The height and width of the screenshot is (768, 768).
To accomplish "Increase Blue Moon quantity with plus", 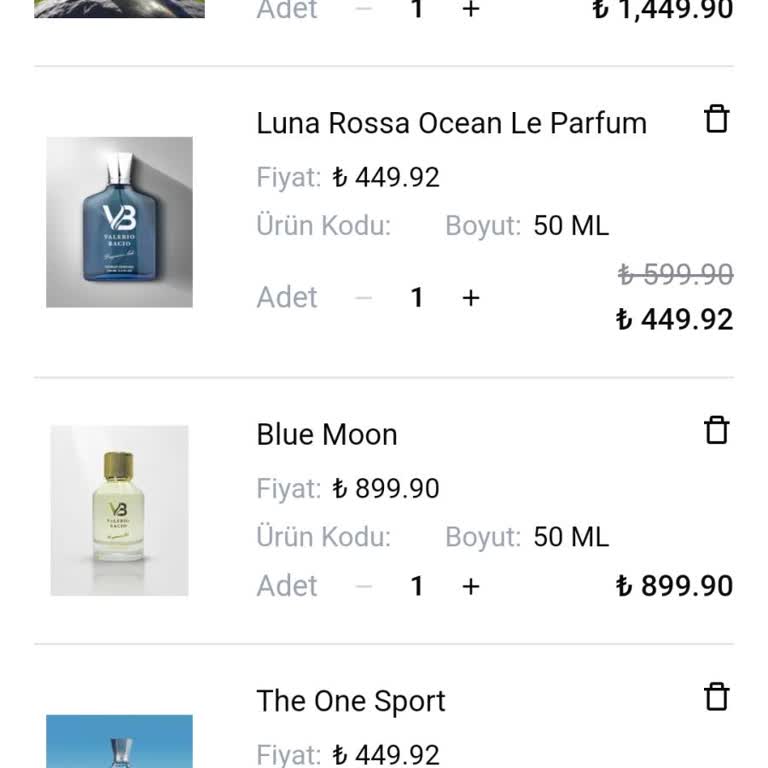I will pyautogui.click(x=471, y=586).
